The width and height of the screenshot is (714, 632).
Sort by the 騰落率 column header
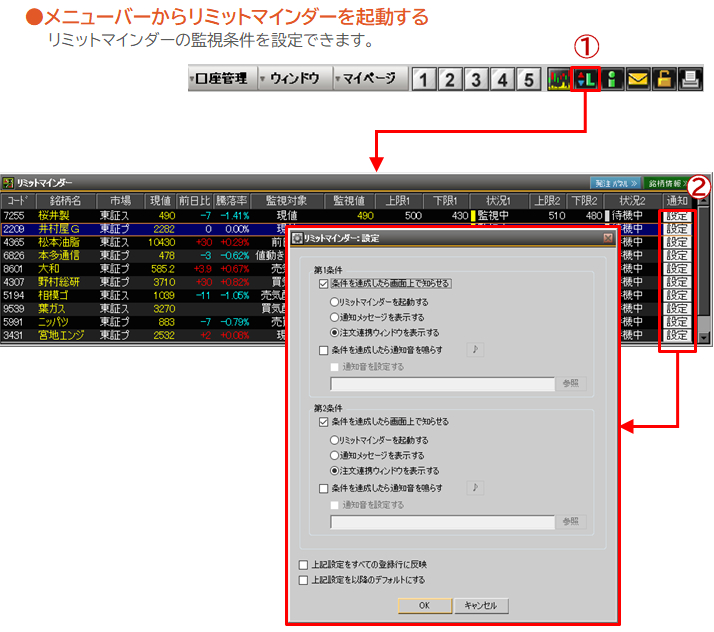click(x=232, y=201)
